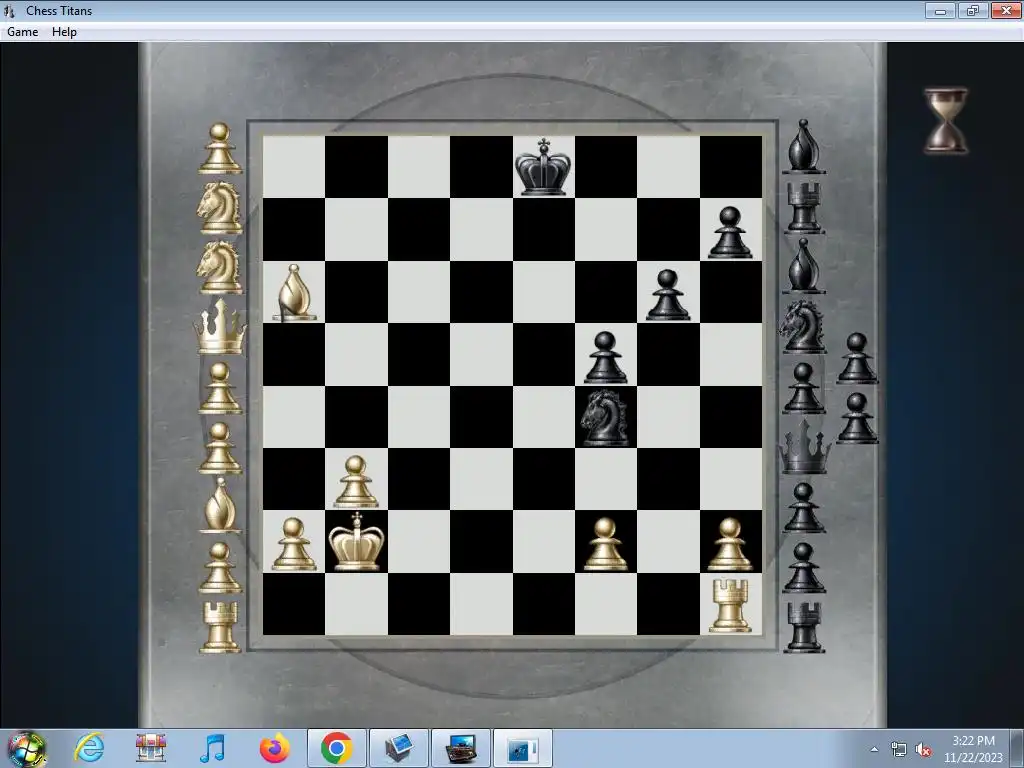Viewport: 1024px width, 768px height.
Task: Open the storefront icon on the taskbar
Action: tap(151, 748)
